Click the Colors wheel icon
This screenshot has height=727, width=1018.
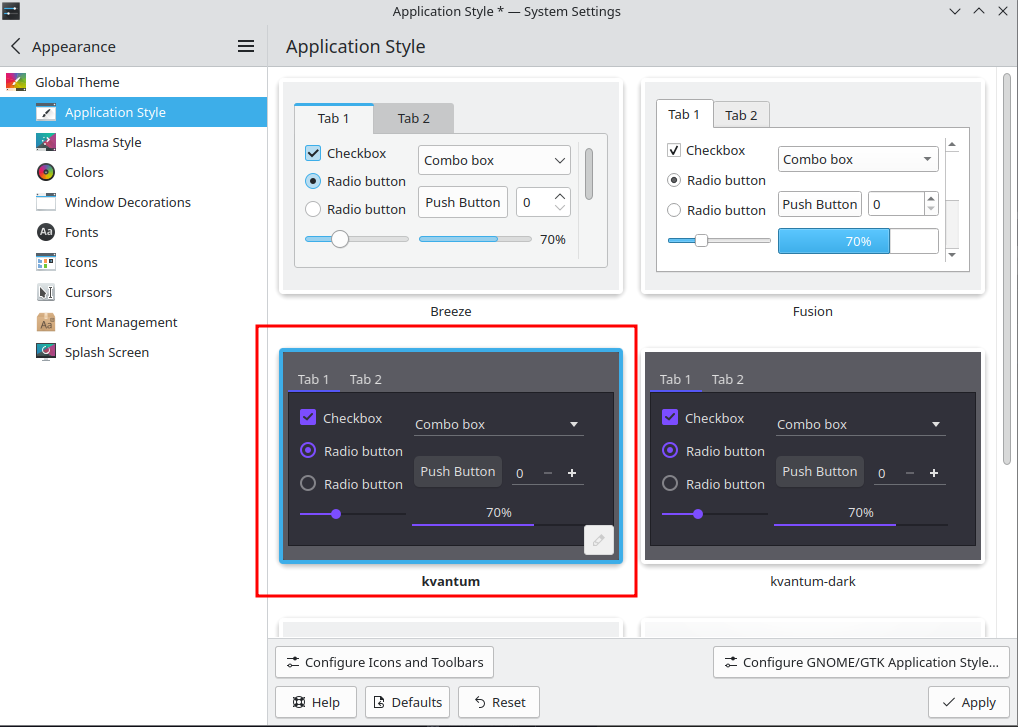point(45,172)
